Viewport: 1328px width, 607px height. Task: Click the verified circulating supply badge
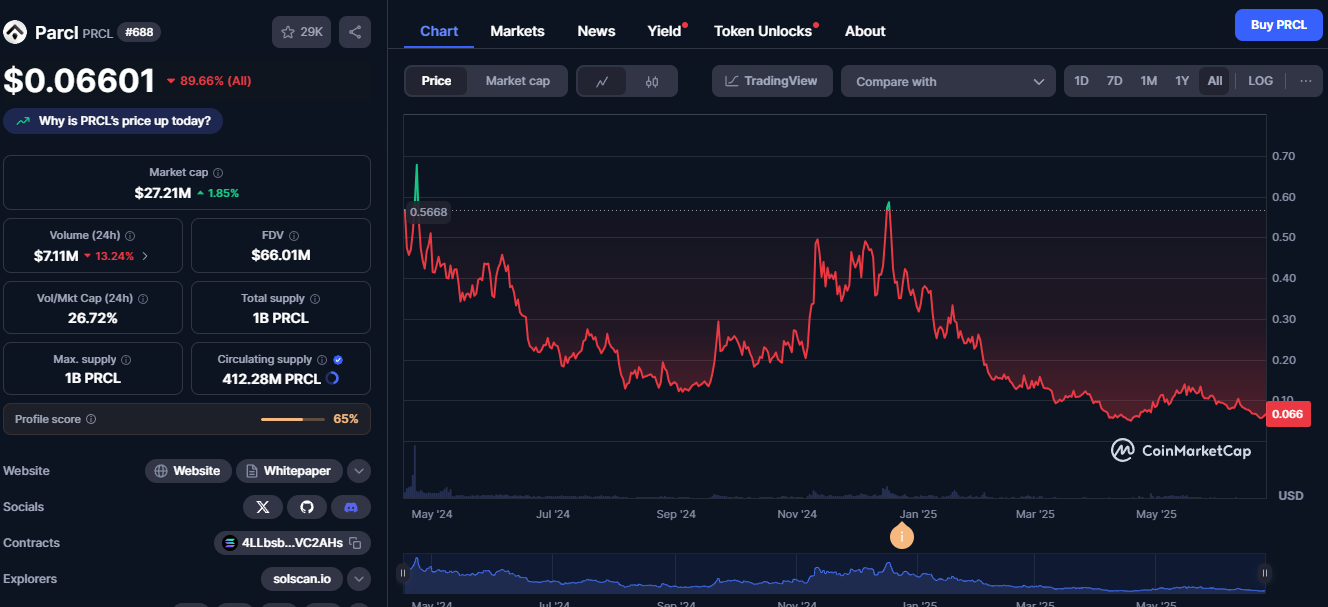click(338, 360)
